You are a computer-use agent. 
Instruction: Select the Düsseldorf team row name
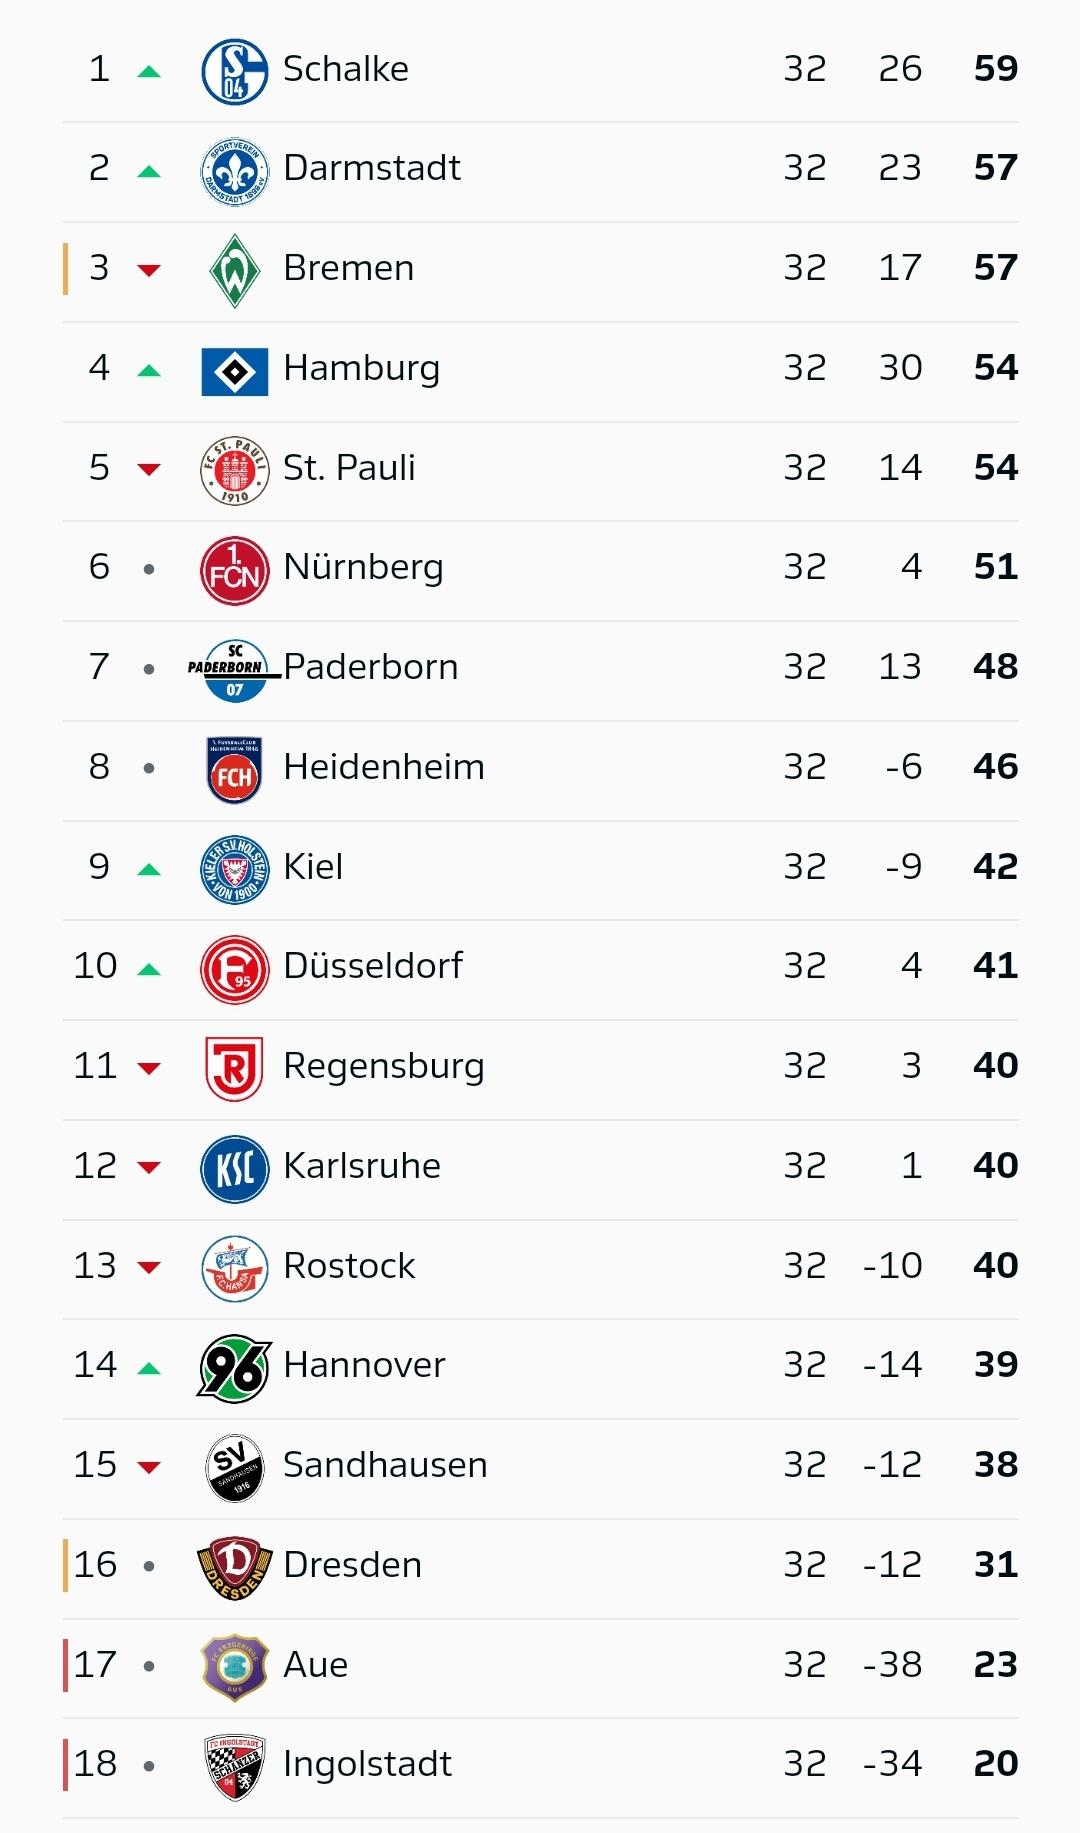373,966
